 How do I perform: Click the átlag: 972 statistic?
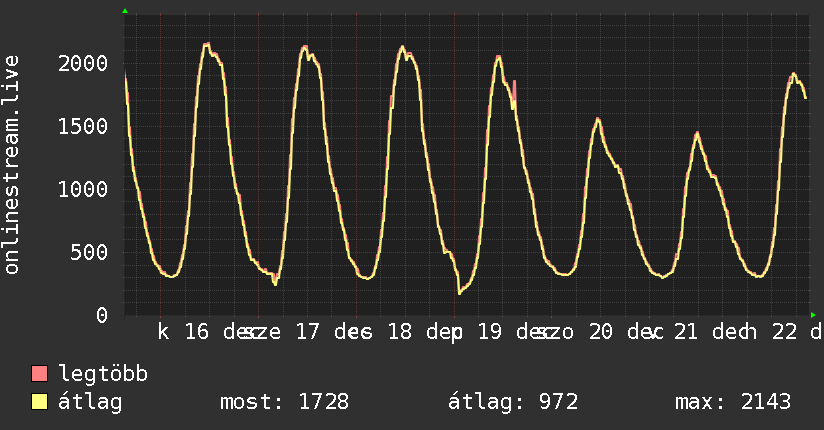click(x=513, y=402)
